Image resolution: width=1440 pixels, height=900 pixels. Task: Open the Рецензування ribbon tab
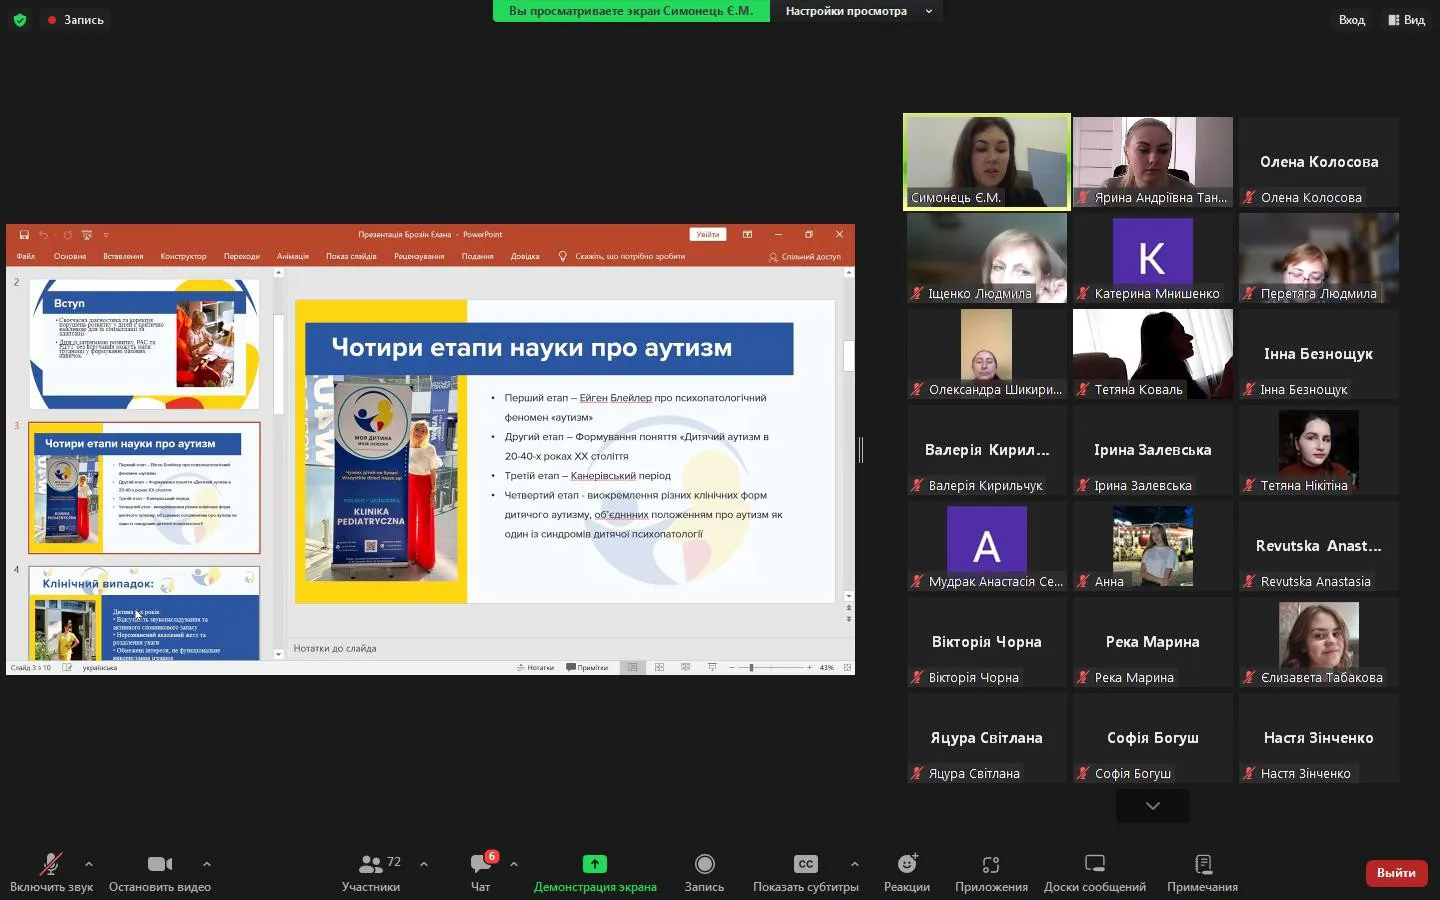pyautogui.click(x=419, y=257)
